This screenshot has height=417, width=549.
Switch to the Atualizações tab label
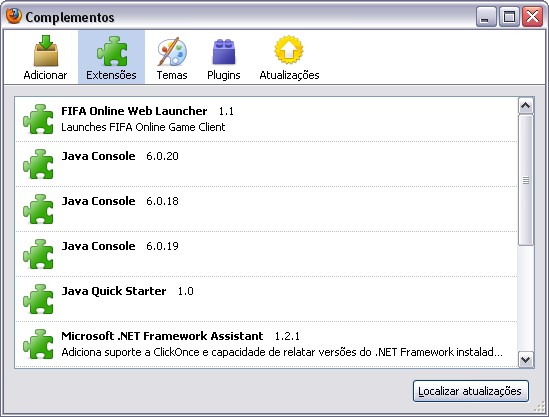[x=289, y=75]
